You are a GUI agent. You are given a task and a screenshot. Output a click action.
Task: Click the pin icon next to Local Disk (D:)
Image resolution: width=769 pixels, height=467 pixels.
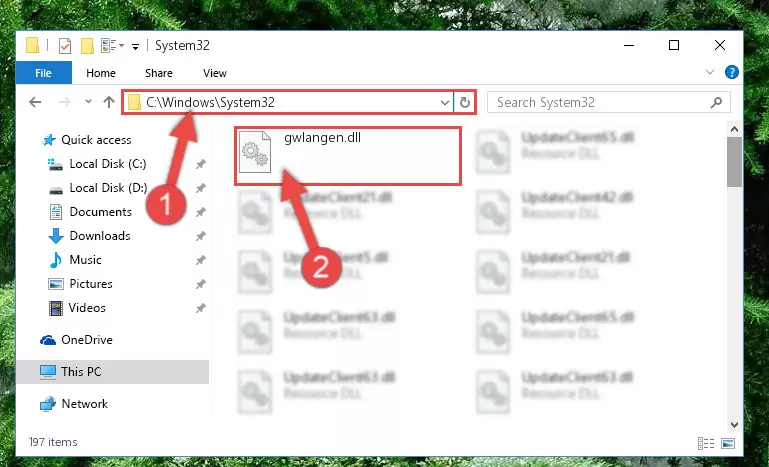(x=201, y=188)
